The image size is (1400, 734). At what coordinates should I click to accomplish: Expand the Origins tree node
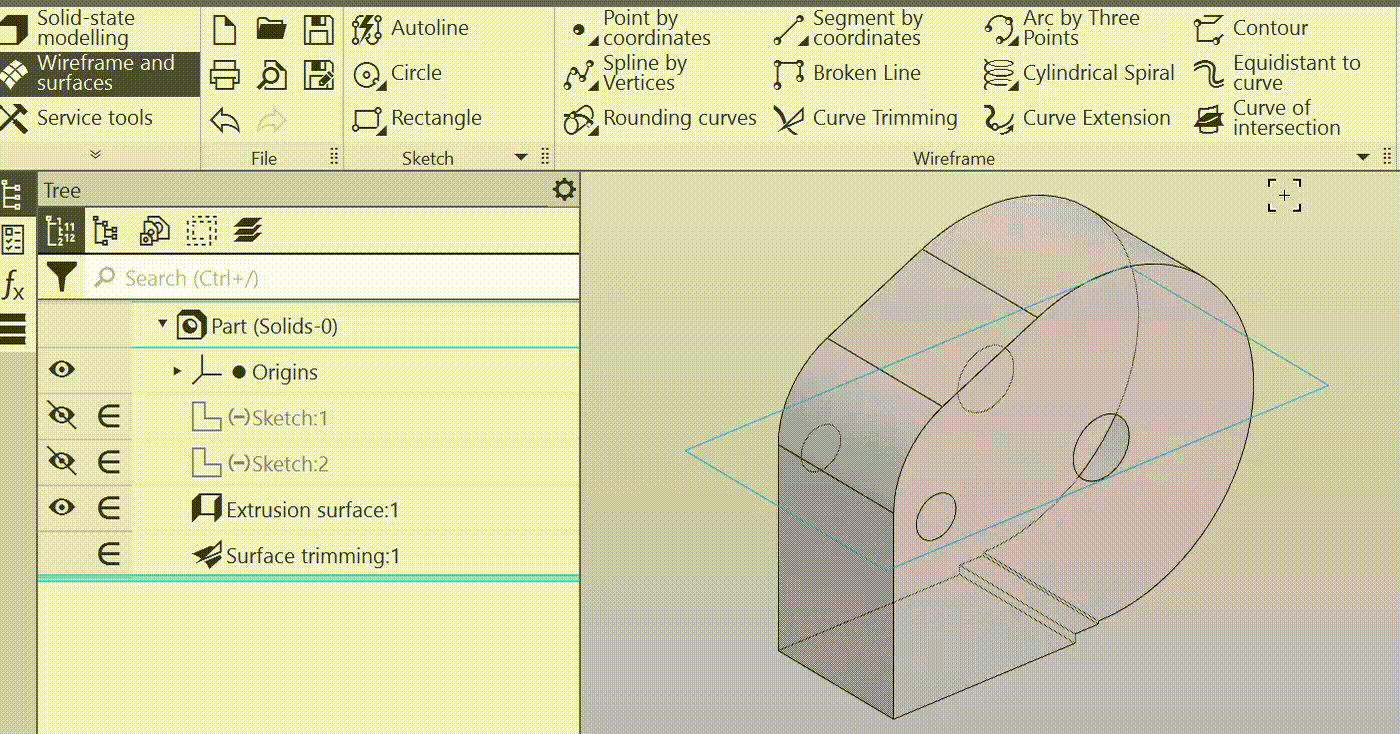pos(177,371)
